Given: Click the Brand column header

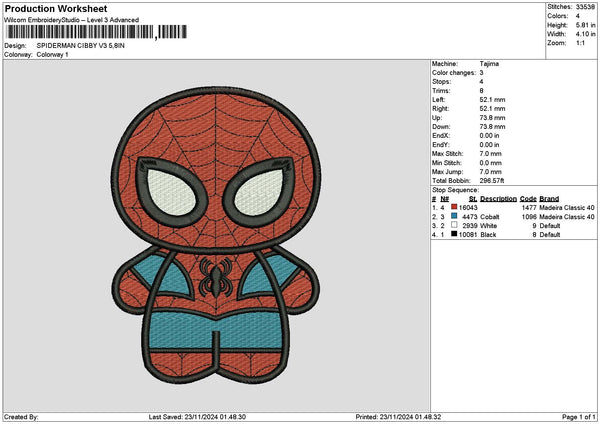Looking at the screenshot, I should tap(550, 198).
